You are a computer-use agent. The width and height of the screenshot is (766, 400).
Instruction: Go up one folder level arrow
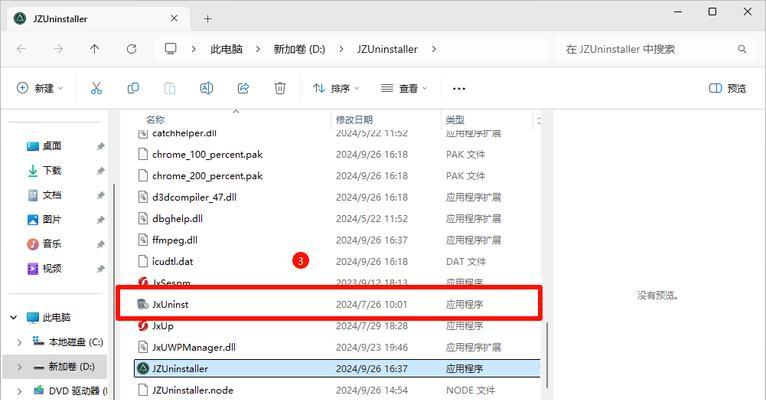pos(95,49)
